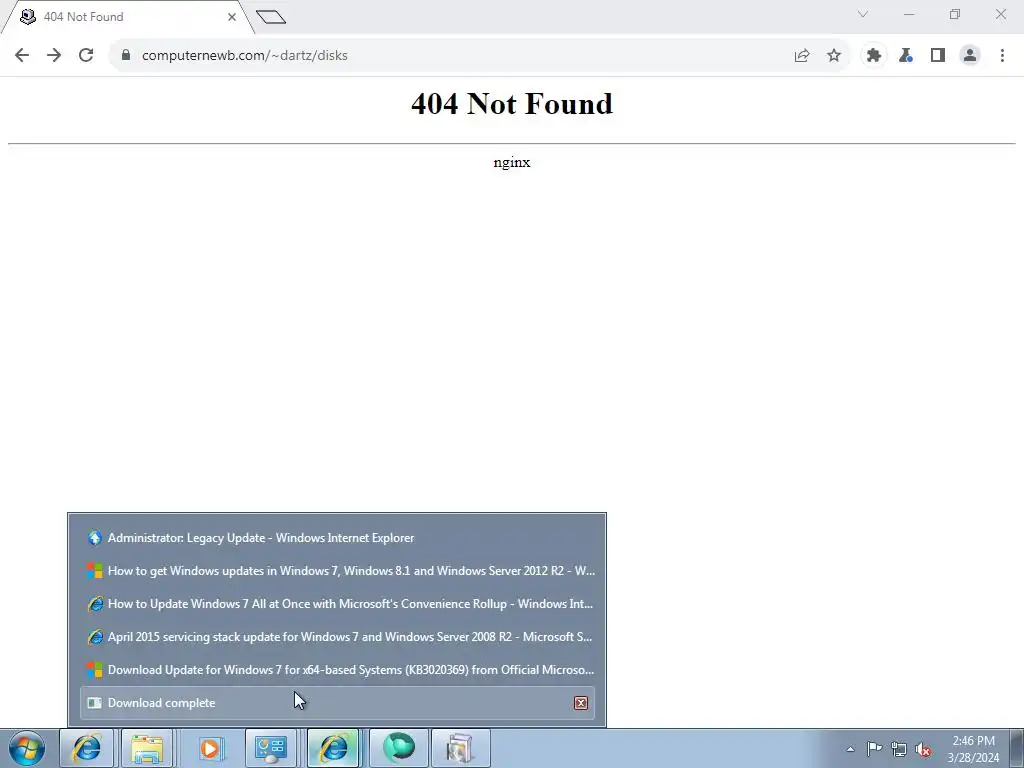Open network status tray icon
1024x768 pixels.
[x=899, y=749]
